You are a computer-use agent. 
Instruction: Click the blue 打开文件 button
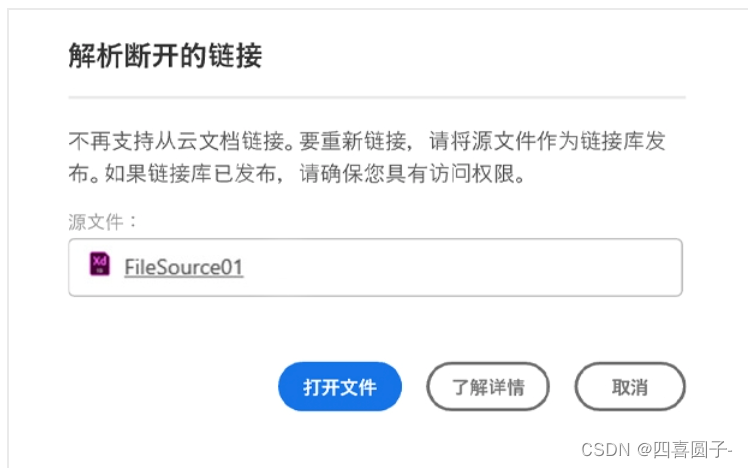click(x=340, y=386)
